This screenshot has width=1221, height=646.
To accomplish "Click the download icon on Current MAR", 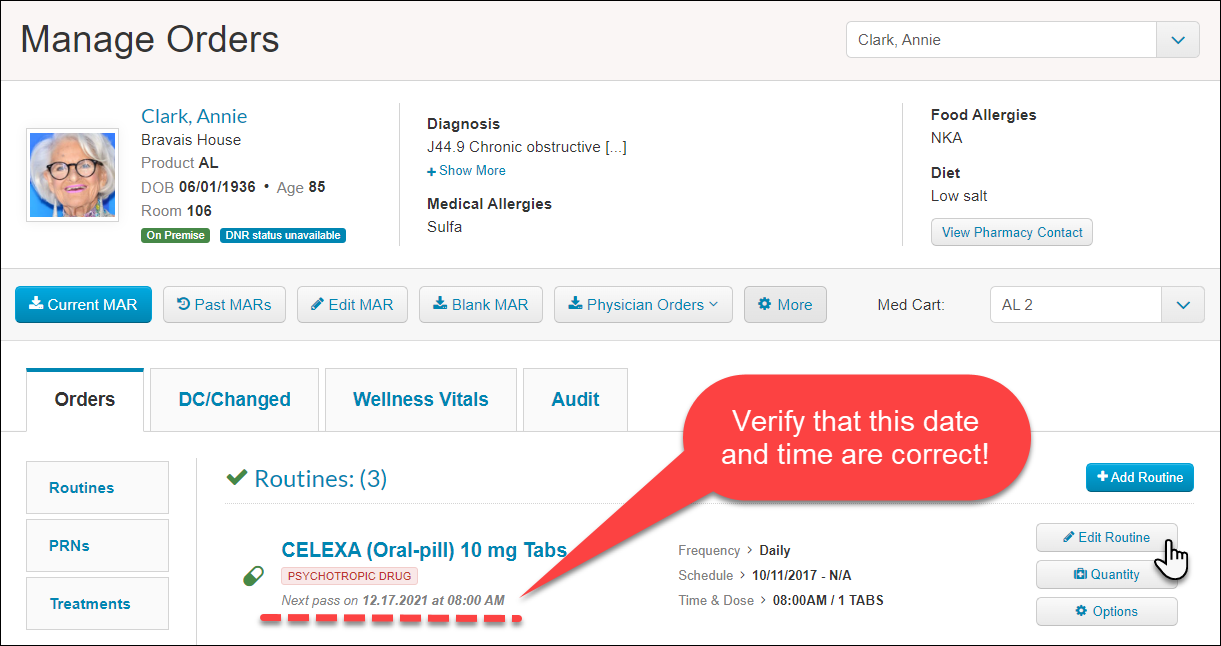I will click(36, 304).
